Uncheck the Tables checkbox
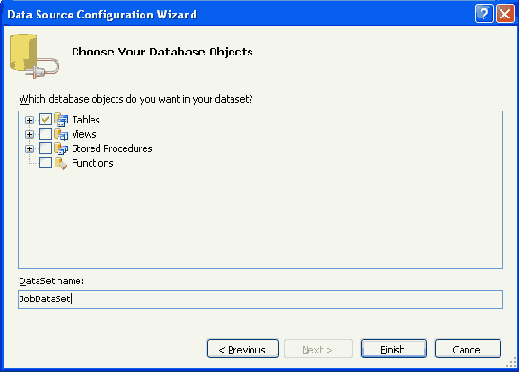The width and height of the screenshot is (519, 372). 45,119
